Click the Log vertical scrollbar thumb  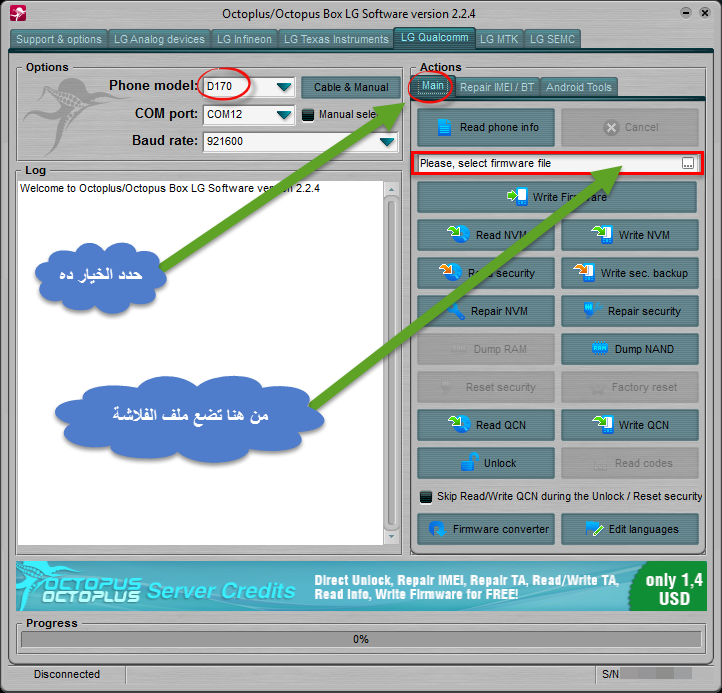(x=391, y=362)
